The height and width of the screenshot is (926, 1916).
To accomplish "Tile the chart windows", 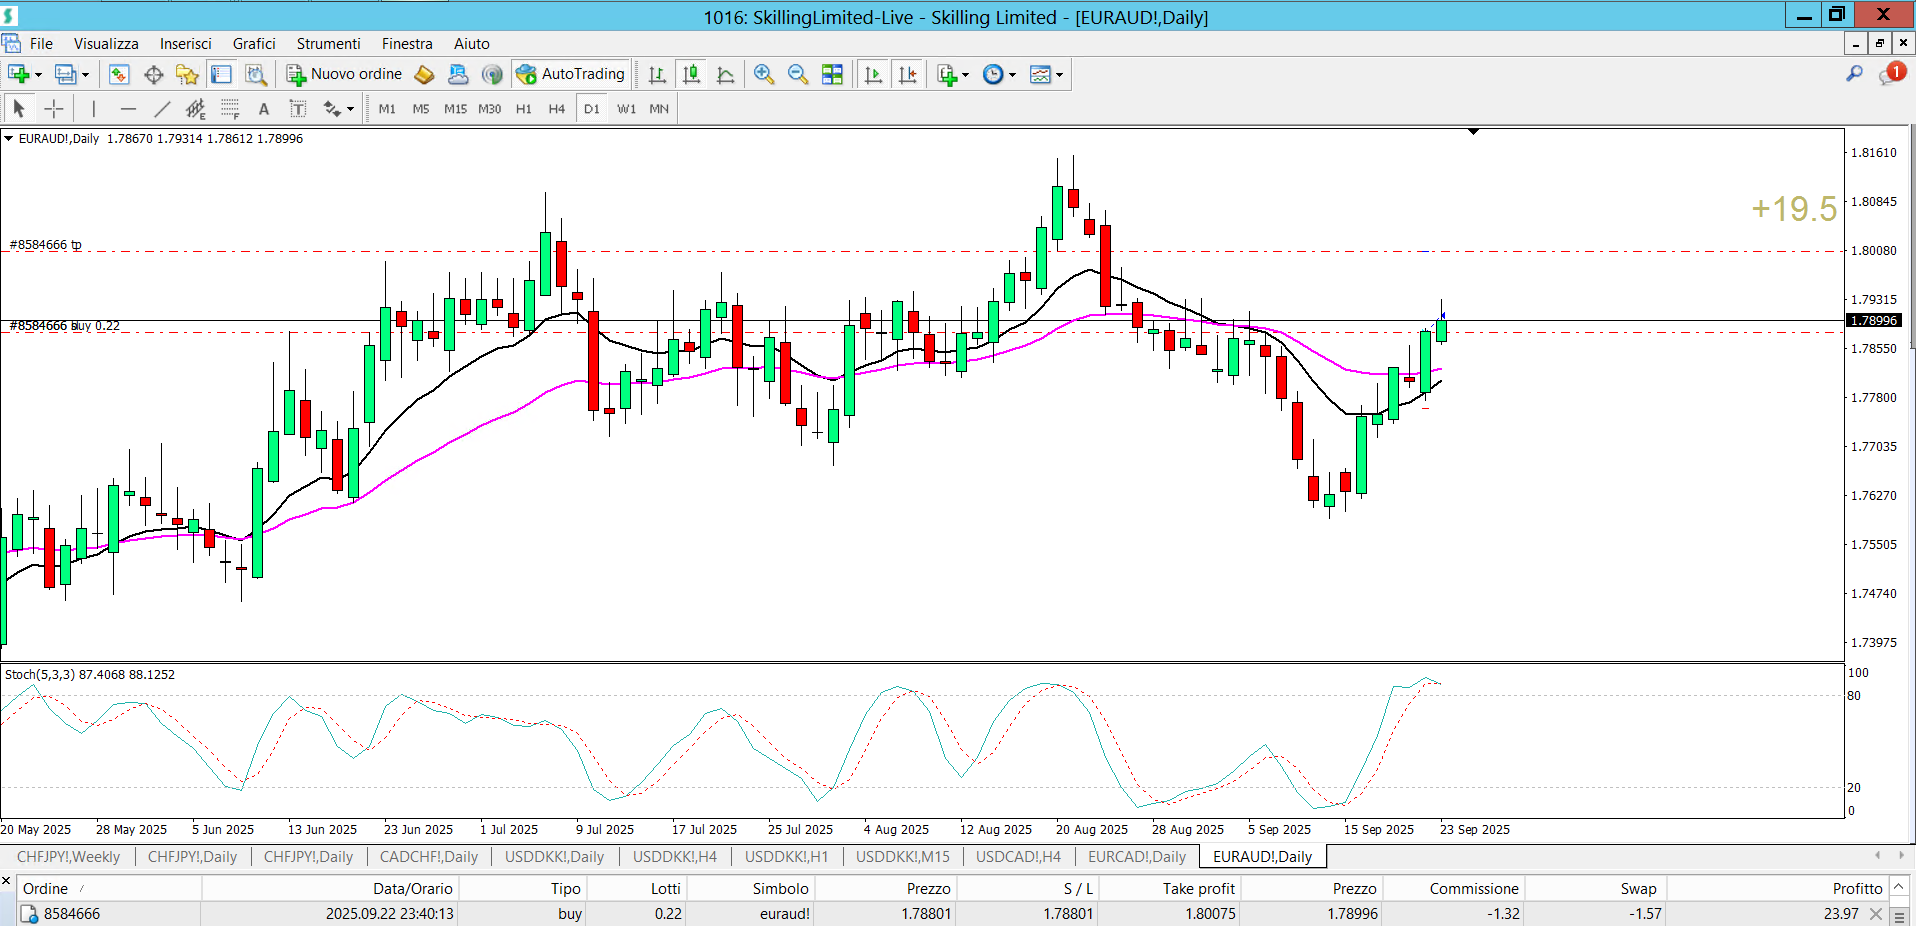I will pyautogui.click(x=832, y=74).
